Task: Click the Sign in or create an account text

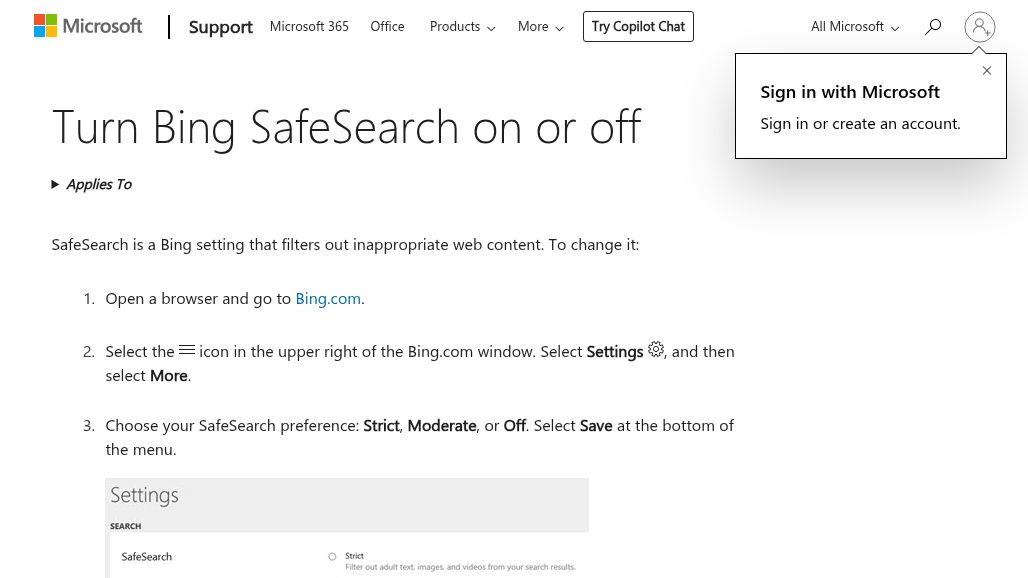Action: click(860, 124)
